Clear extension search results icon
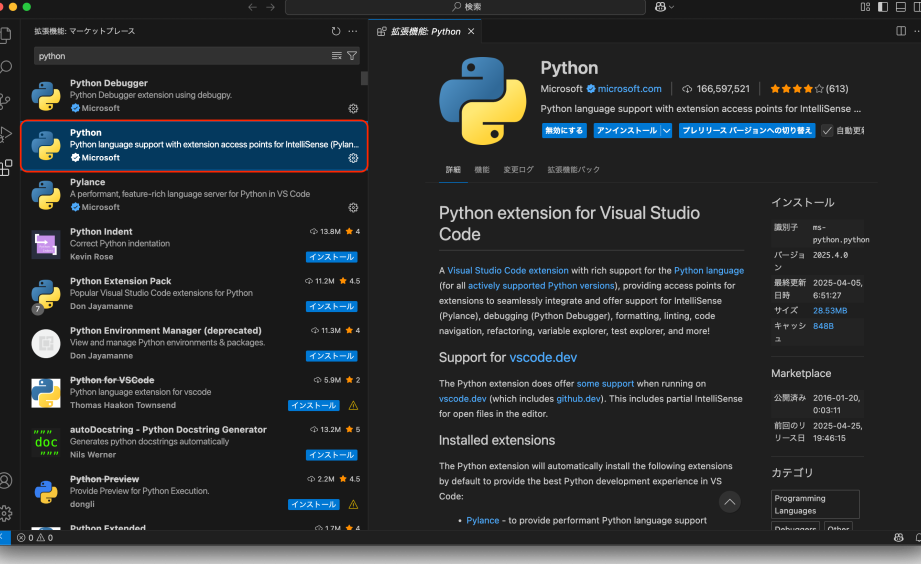 [x=337, y=56]
